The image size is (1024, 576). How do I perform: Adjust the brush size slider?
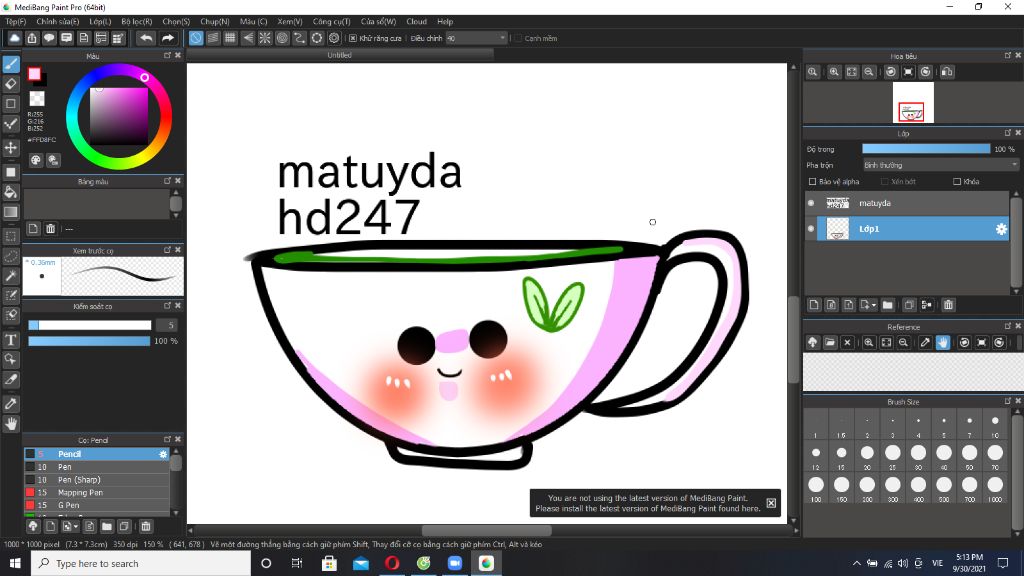click(x=89, y=325)
